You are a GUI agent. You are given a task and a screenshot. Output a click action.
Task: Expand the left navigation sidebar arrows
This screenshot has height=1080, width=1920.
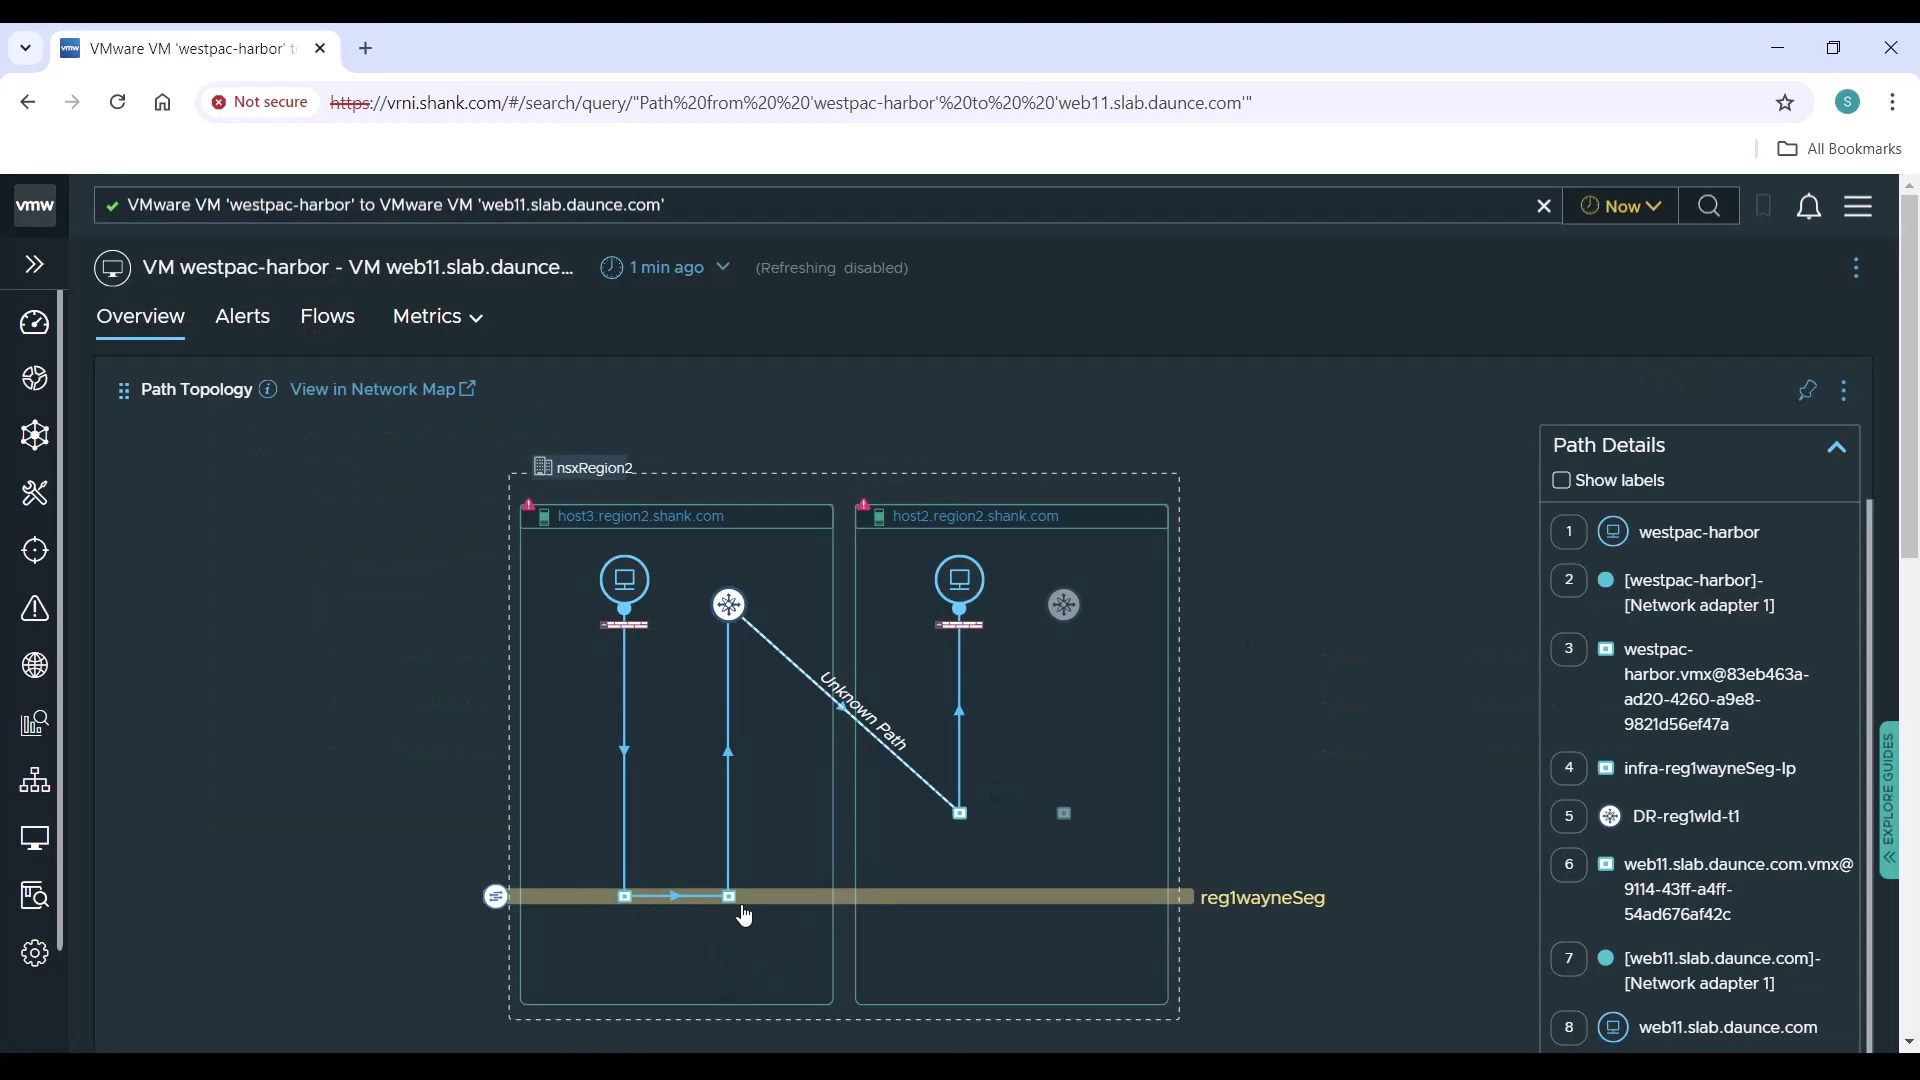[34, 264]
